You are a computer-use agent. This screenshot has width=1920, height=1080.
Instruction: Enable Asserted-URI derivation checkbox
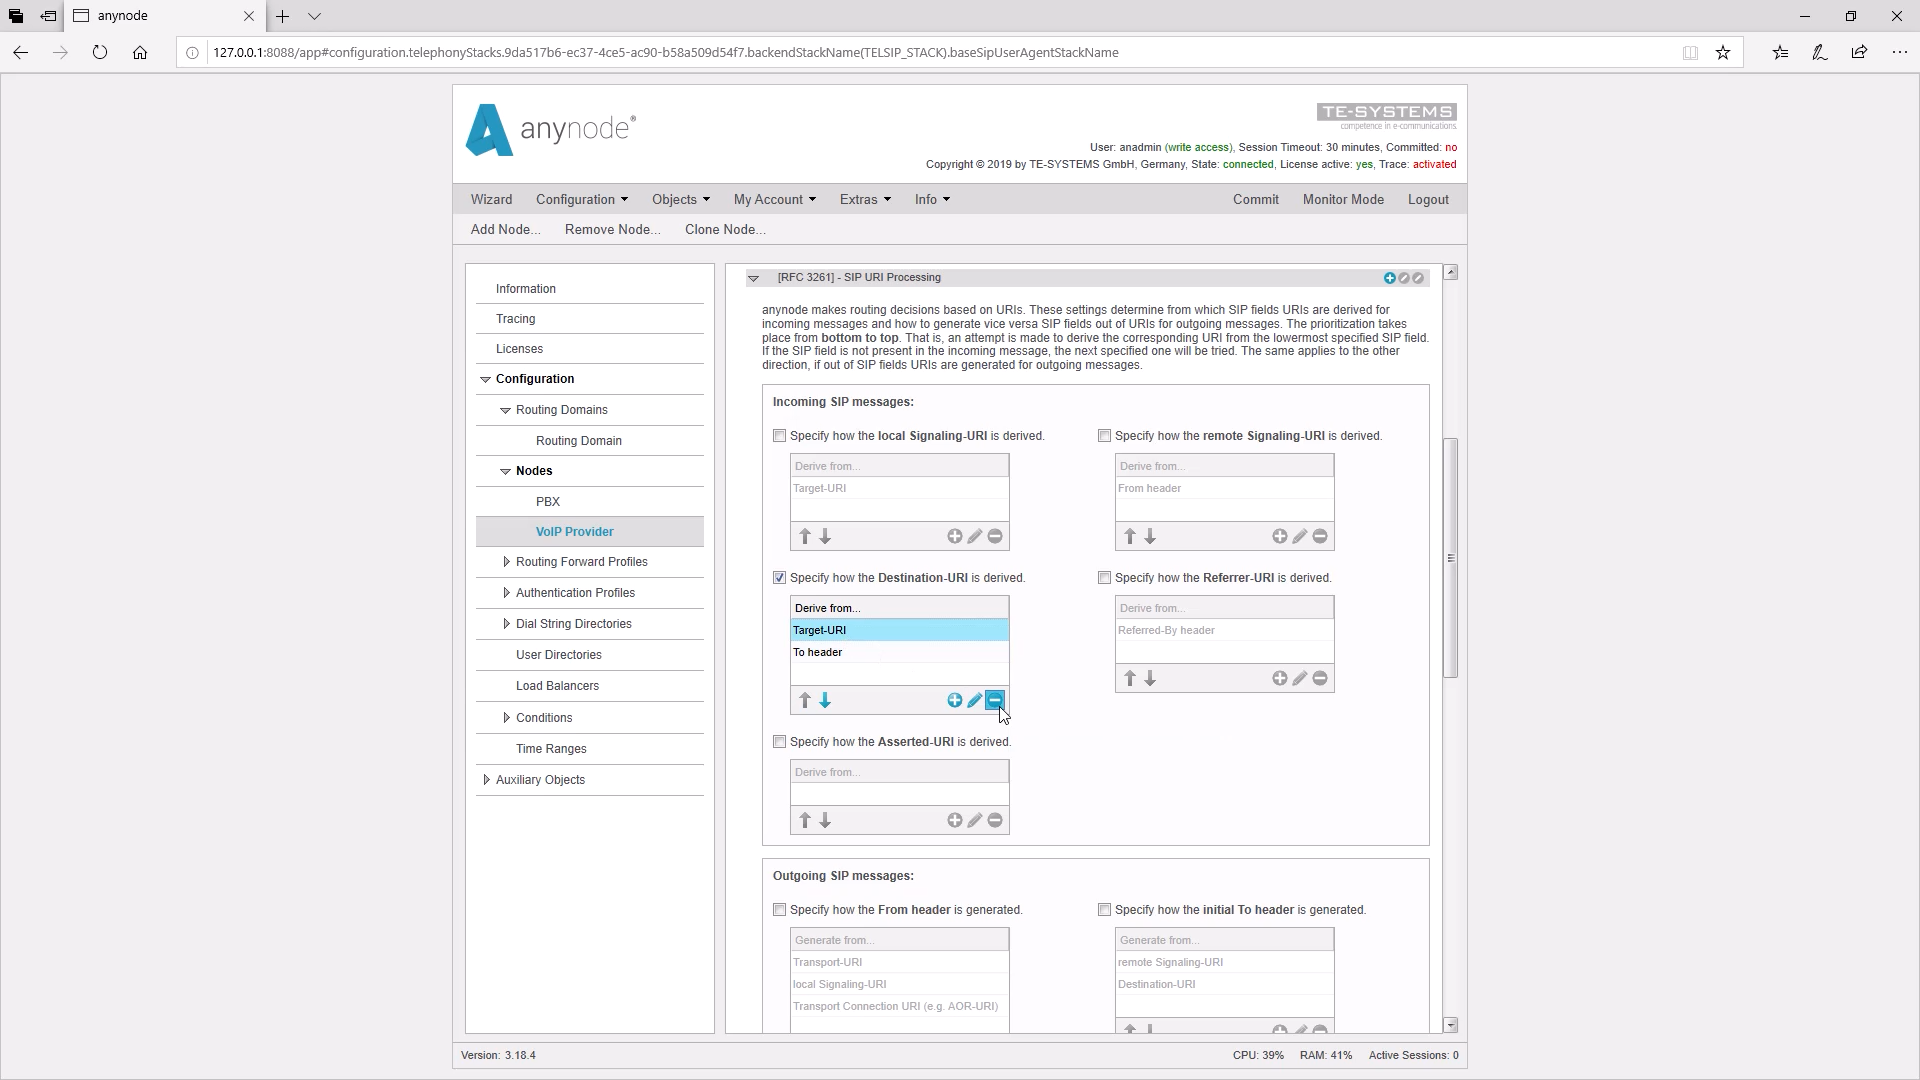point(779,742)
